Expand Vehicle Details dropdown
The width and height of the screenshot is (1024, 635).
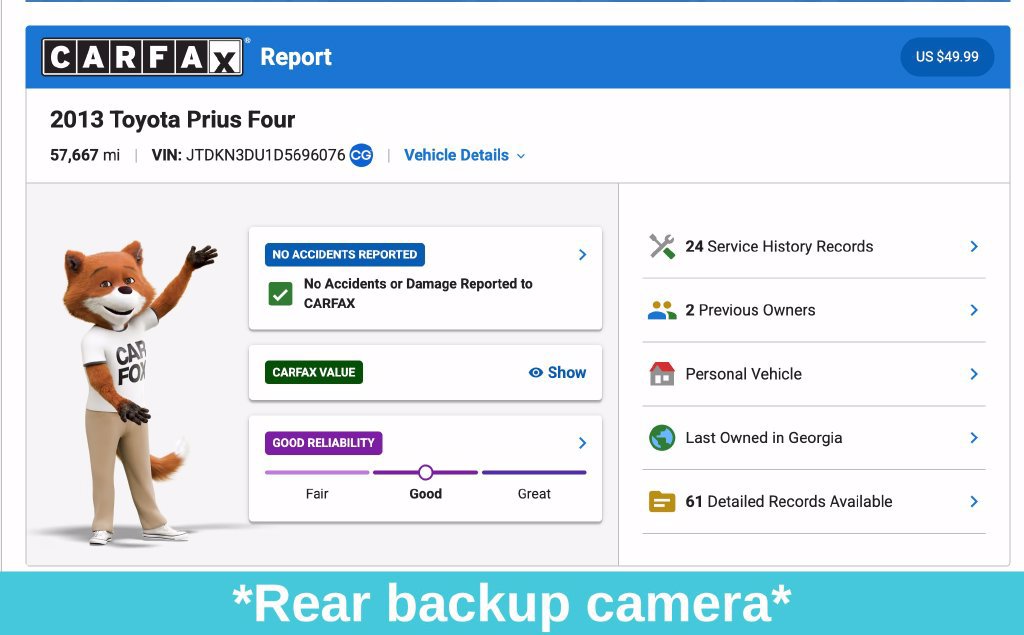[464, 155]
